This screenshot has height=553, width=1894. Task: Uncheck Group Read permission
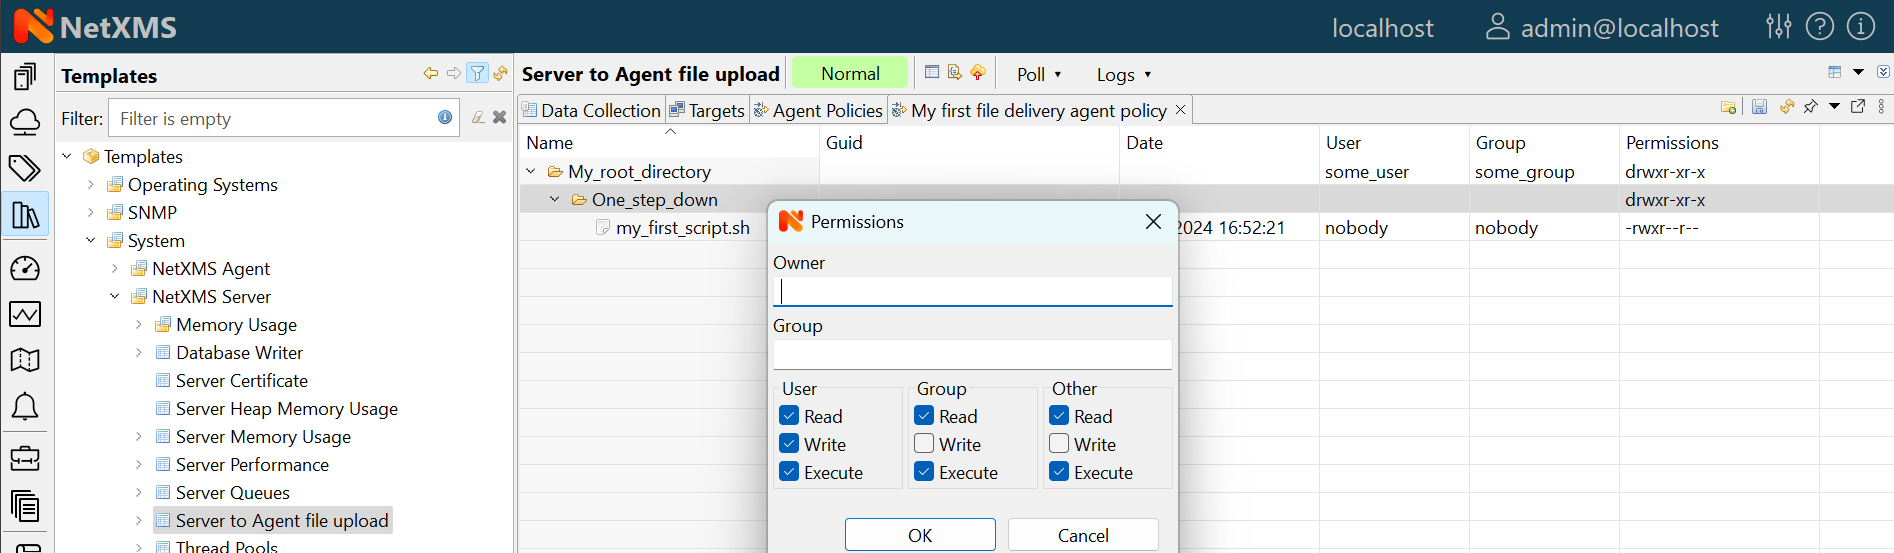click(924, 415)
